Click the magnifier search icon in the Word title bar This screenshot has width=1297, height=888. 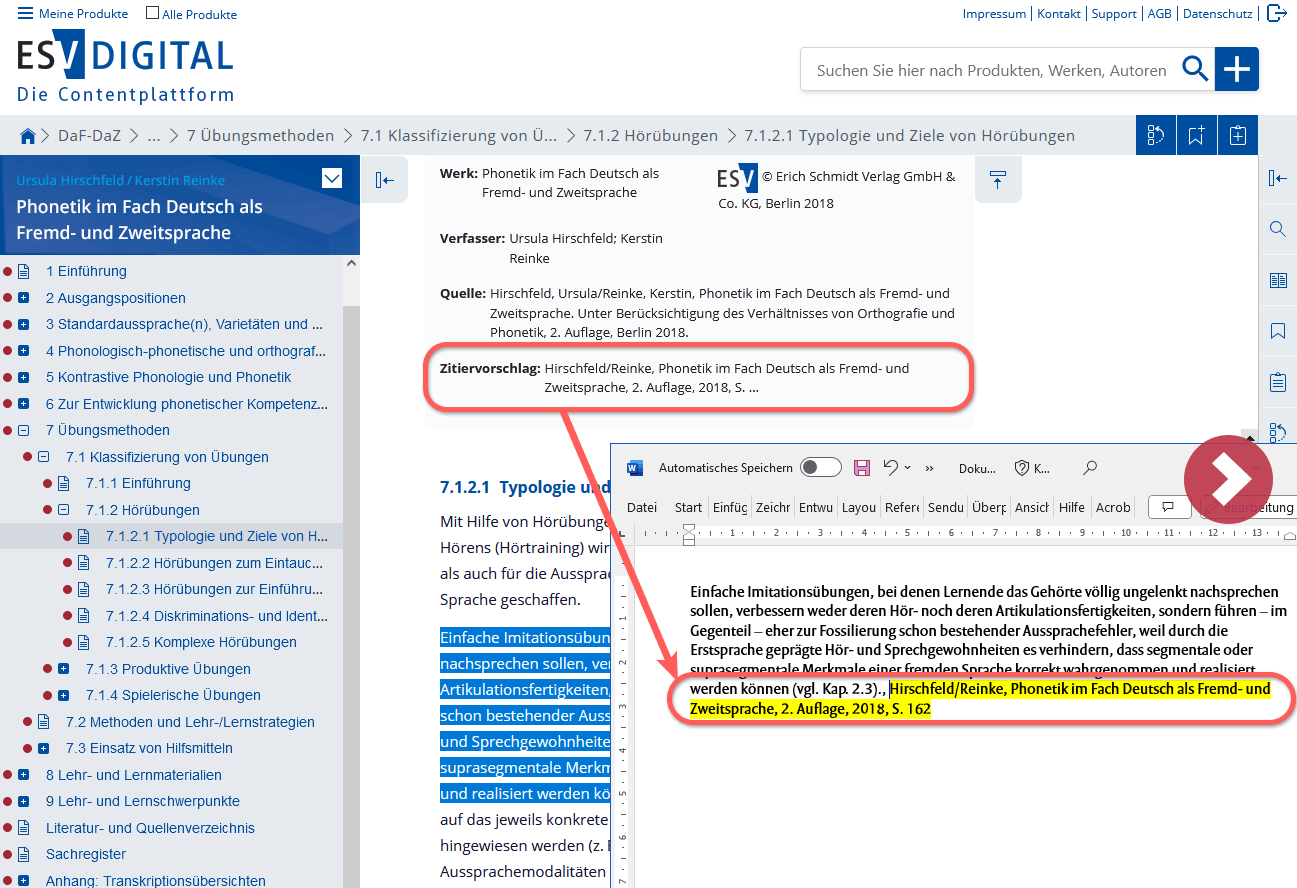coord(1090,467)
